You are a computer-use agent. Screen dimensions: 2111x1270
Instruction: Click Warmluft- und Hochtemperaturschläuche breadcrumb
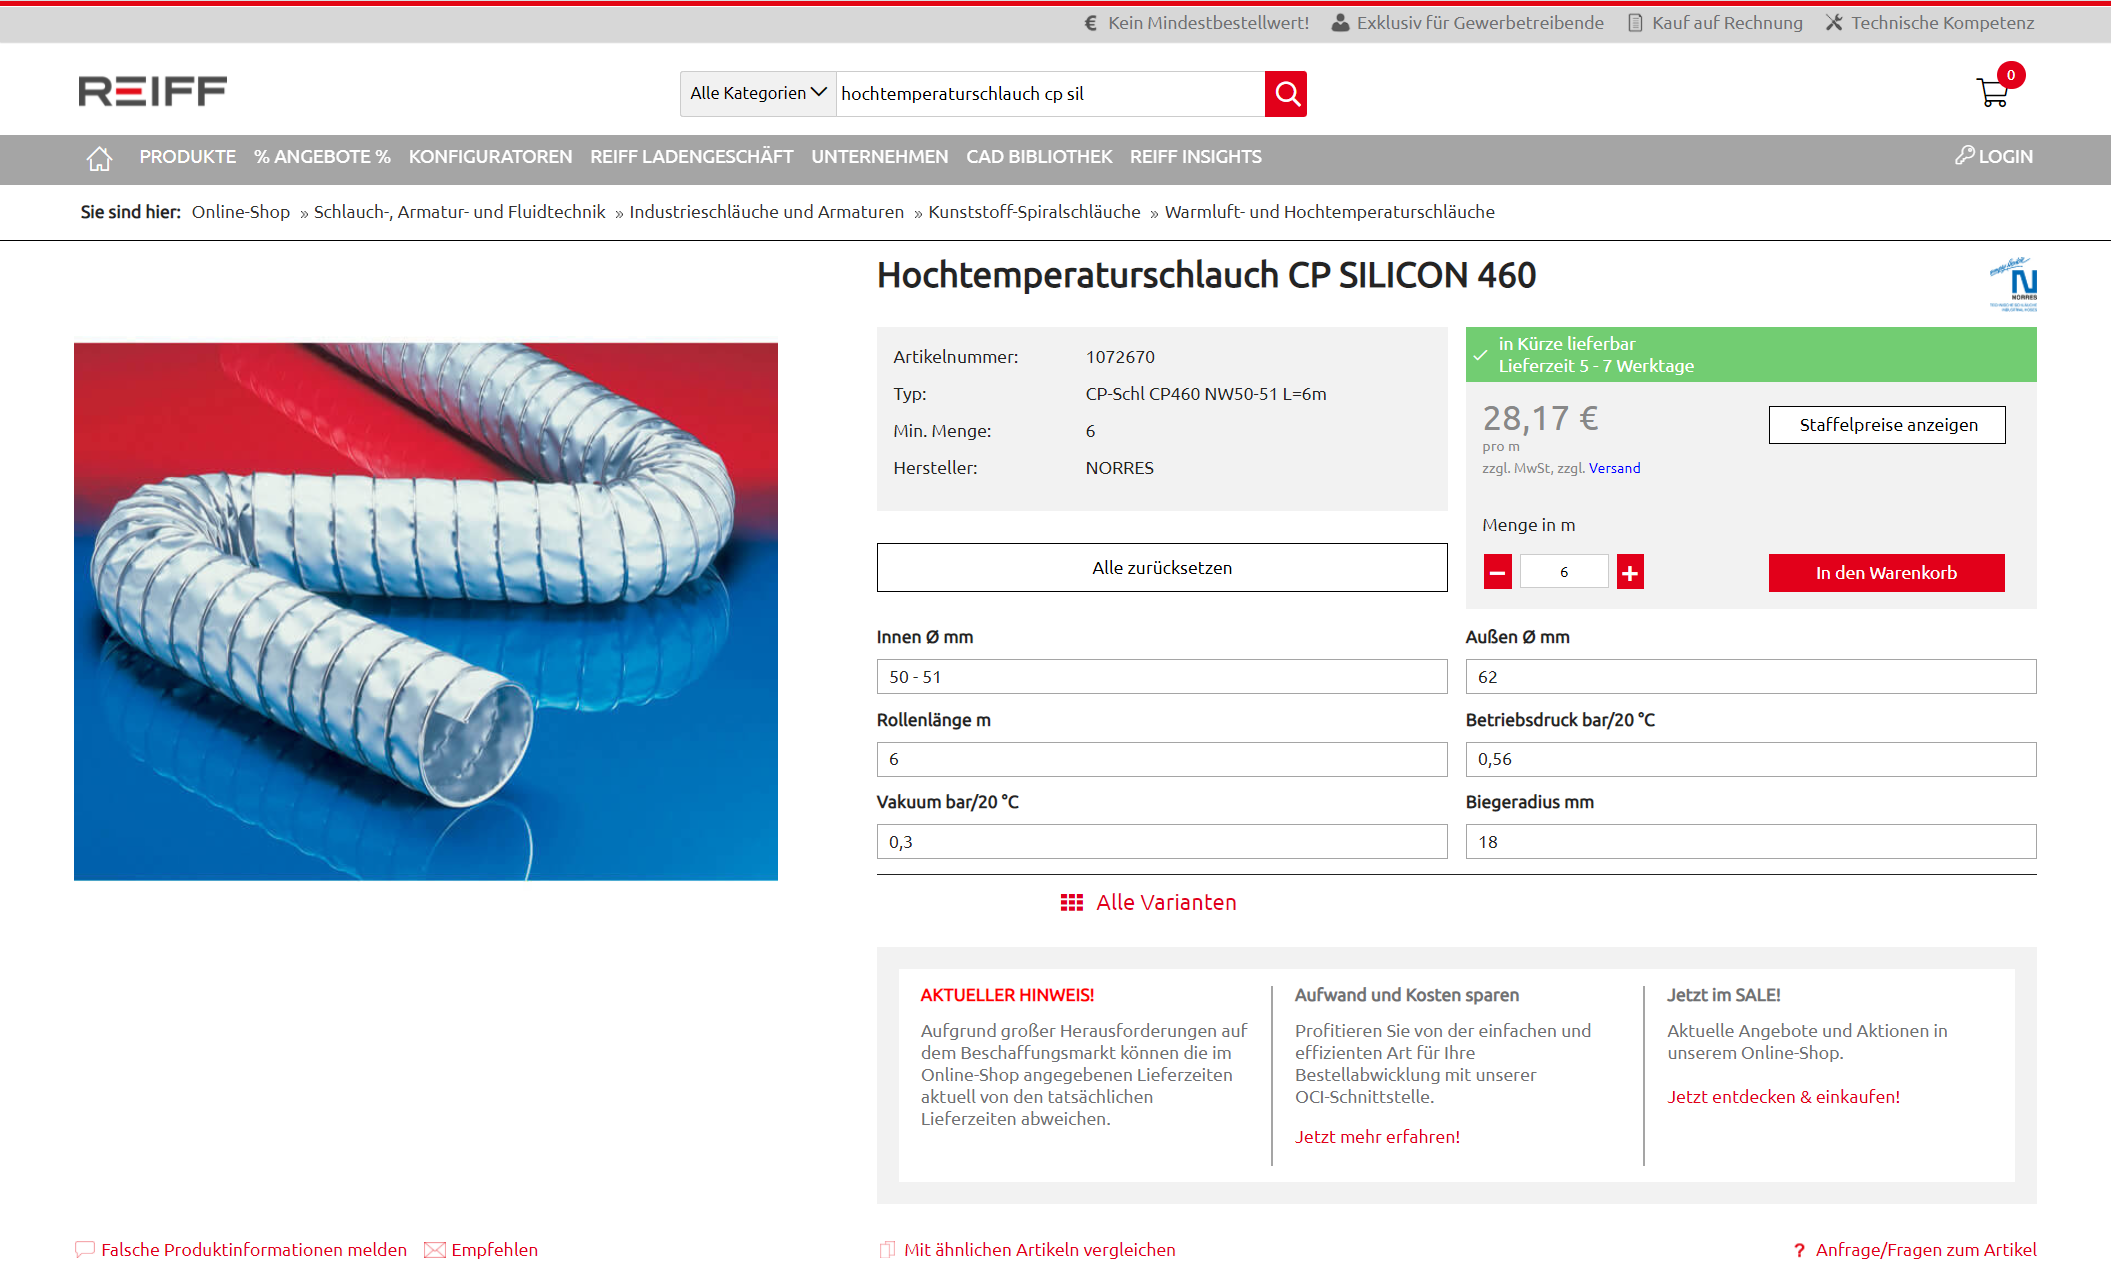tap(1330, 212)
